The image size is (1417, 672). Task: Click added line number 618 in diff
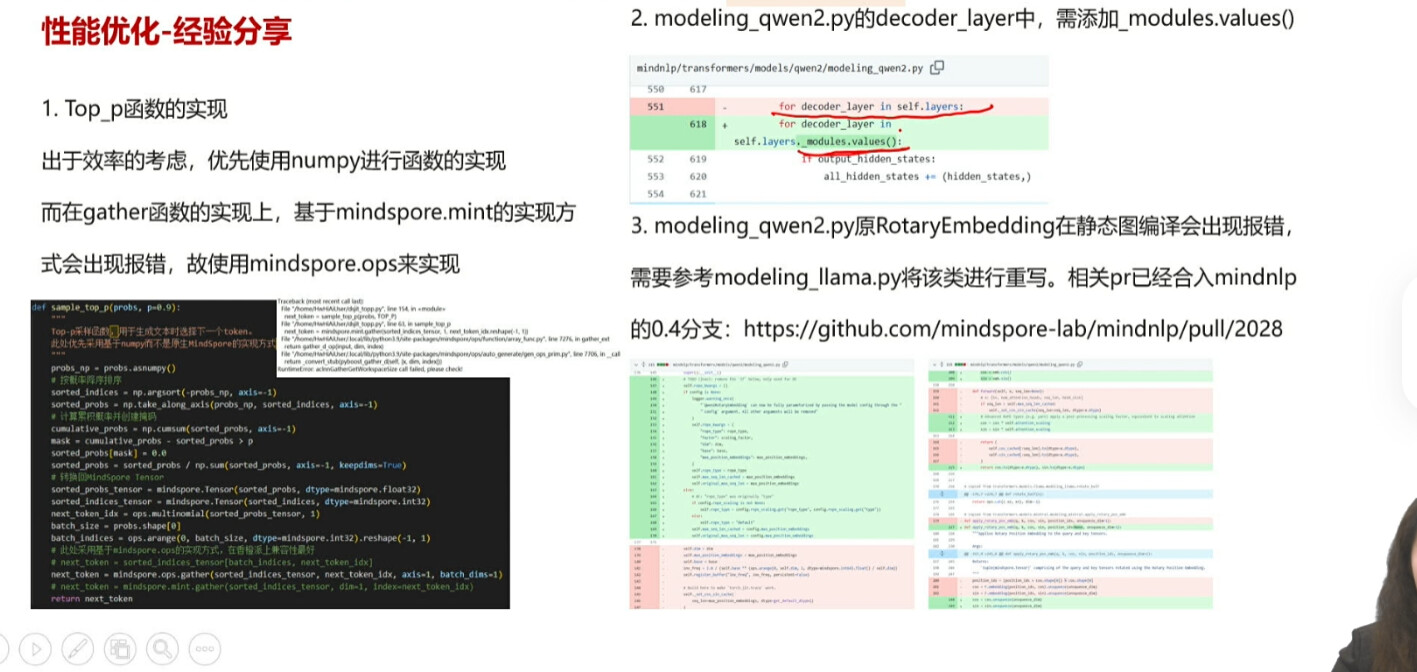(697, 125)
